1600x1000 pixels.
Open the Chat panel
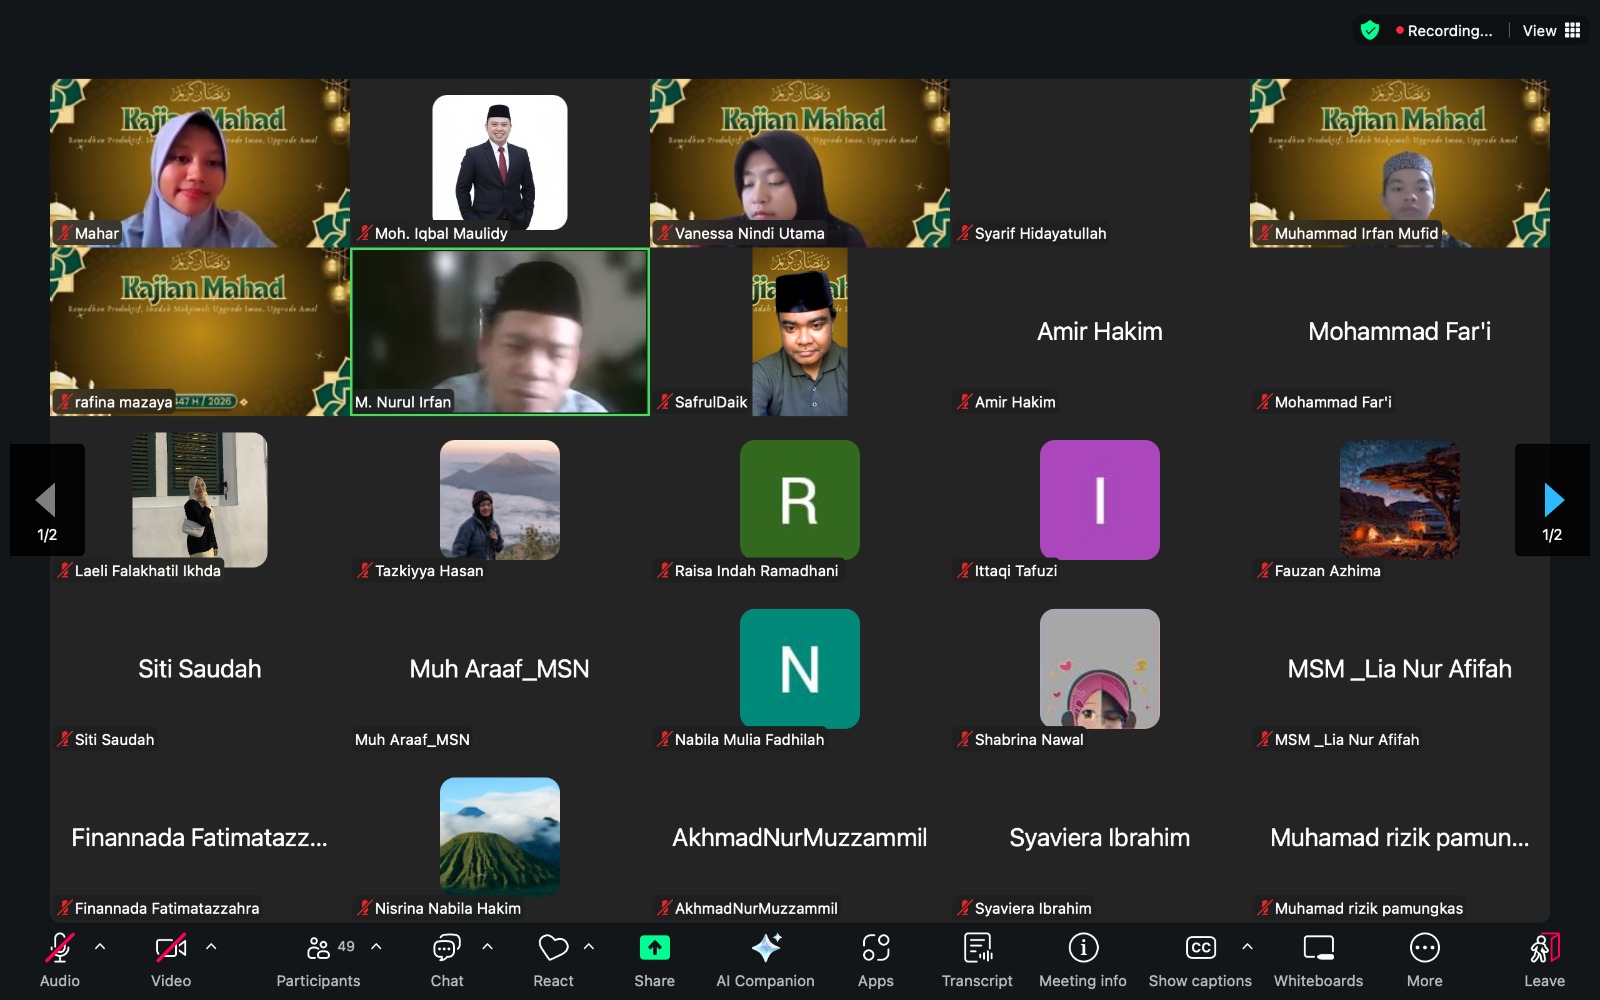click(x=446, y=960)
